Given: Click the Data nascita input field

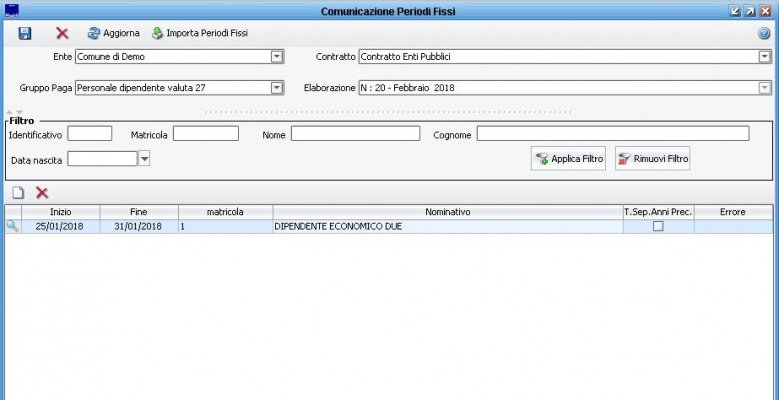Looking at the screenshot, I should (102, 159).
